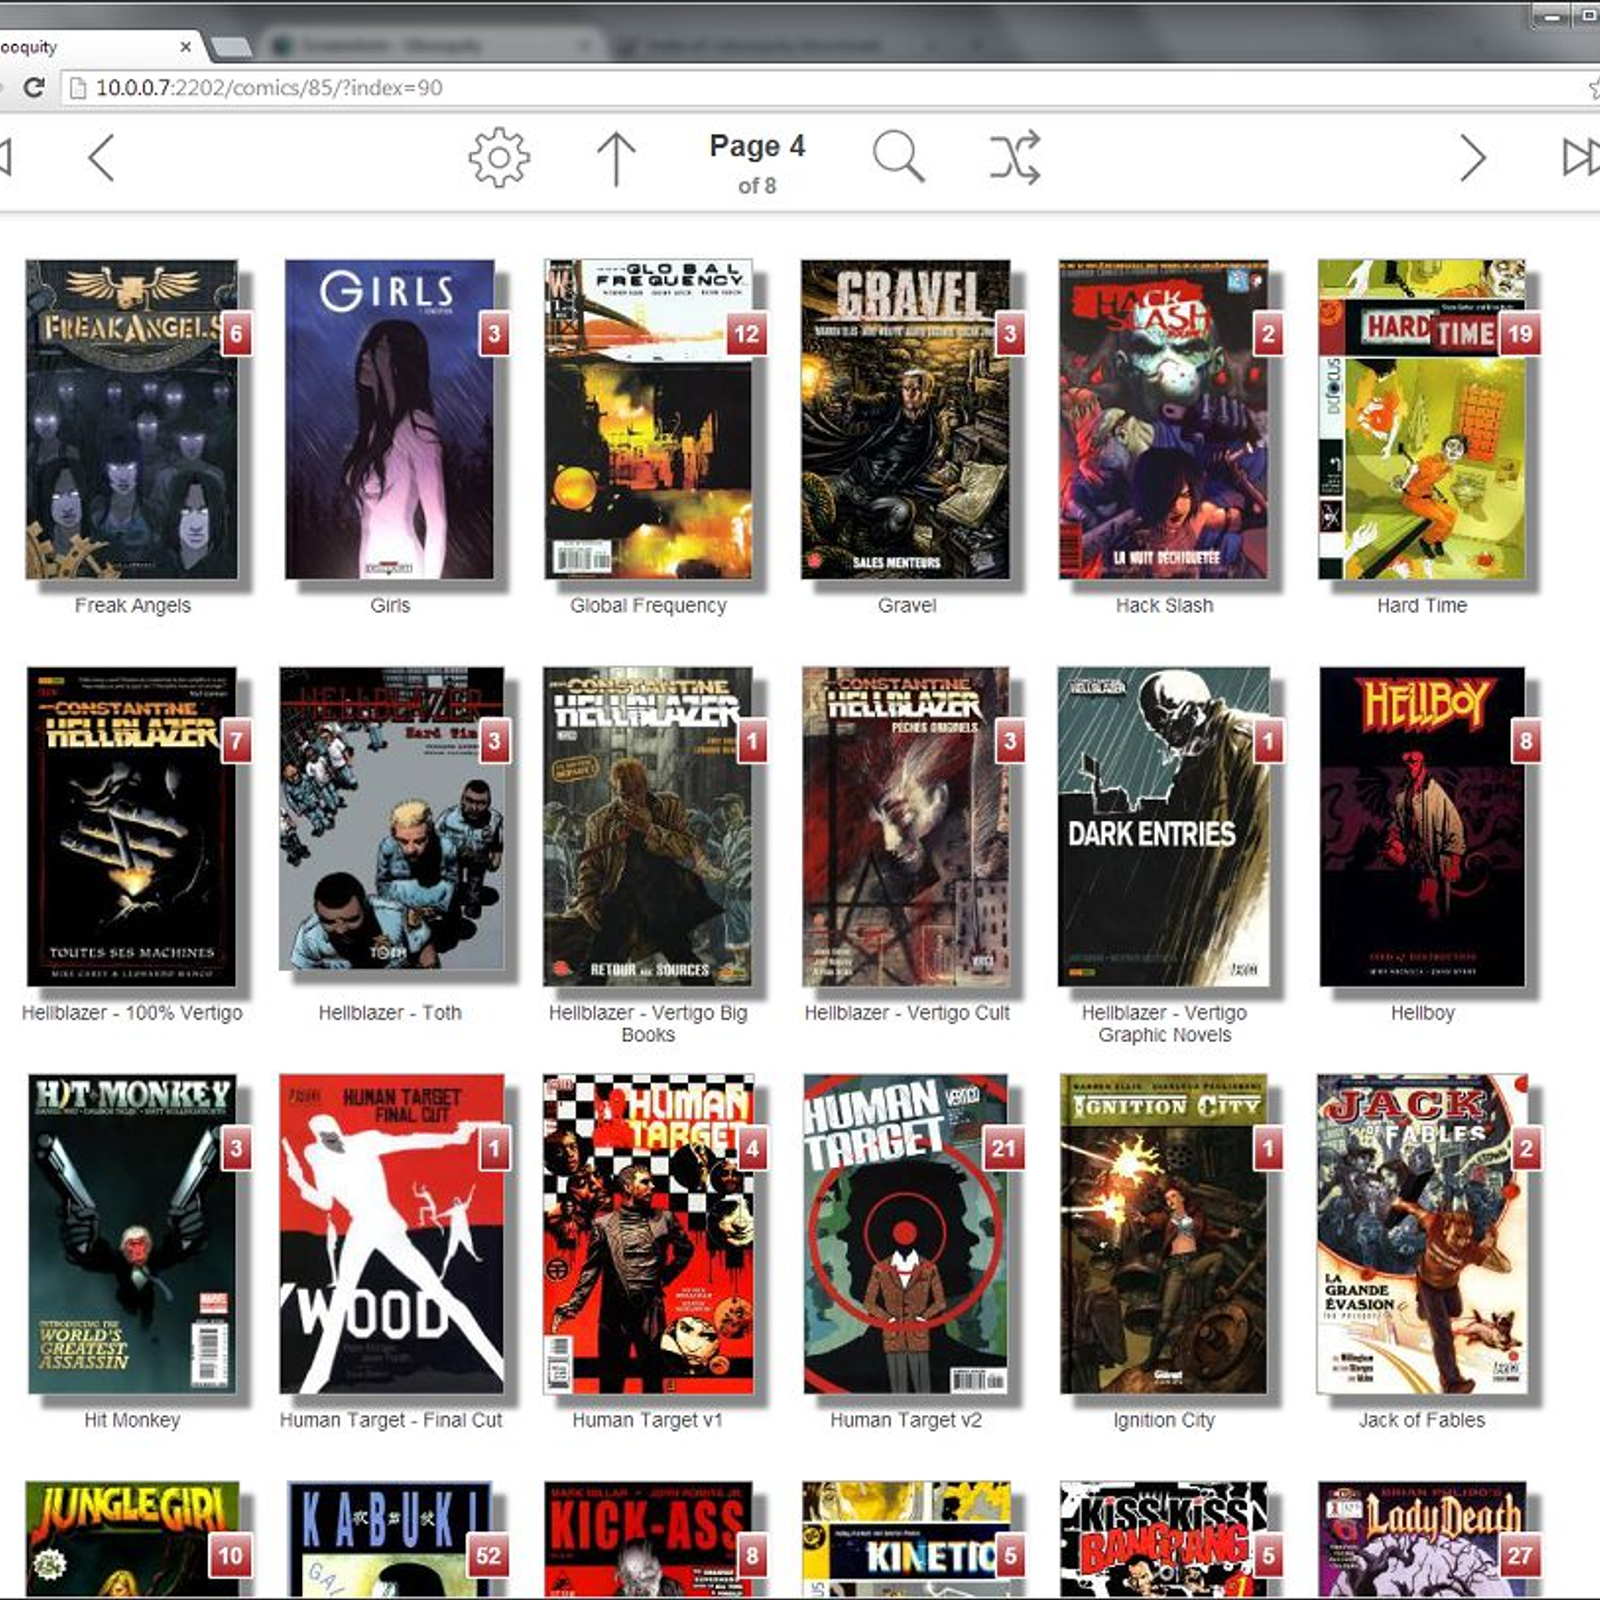
Task: Open the Hard Time cover
Action: [x=1422, y=420]
